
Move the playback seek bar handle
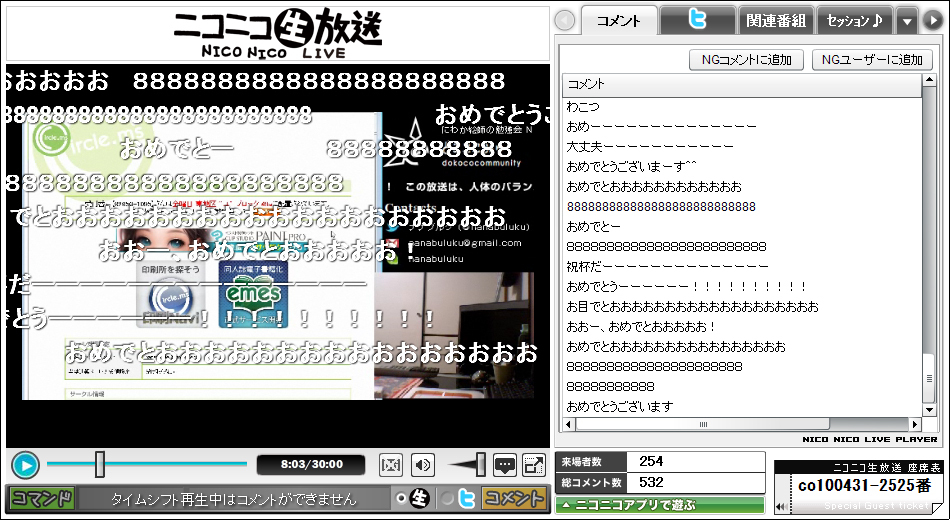(100, 464)
